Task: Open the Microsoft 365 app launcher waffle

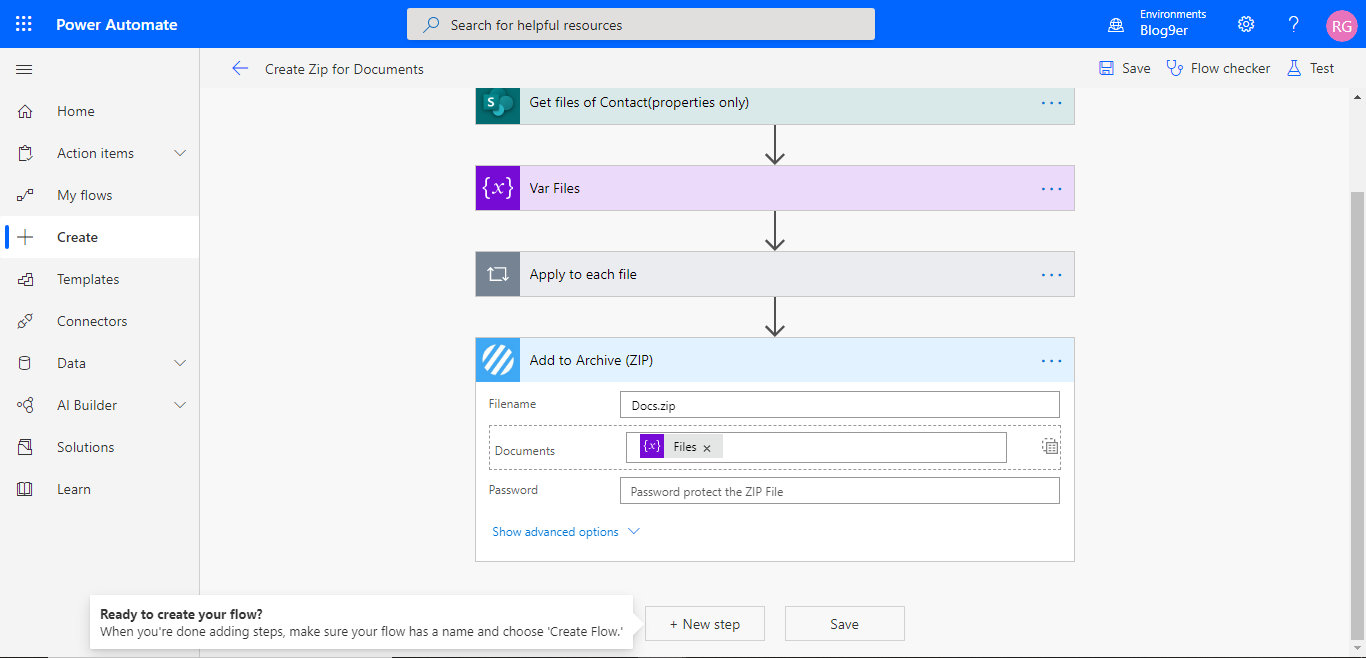Action: tap(24, 24)
